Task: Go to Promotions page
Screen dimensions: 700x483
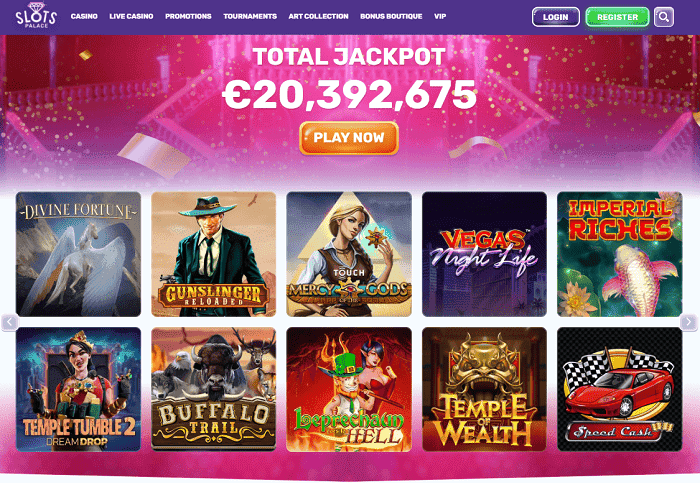Action: pyautogui.click(x=188, y=17)
